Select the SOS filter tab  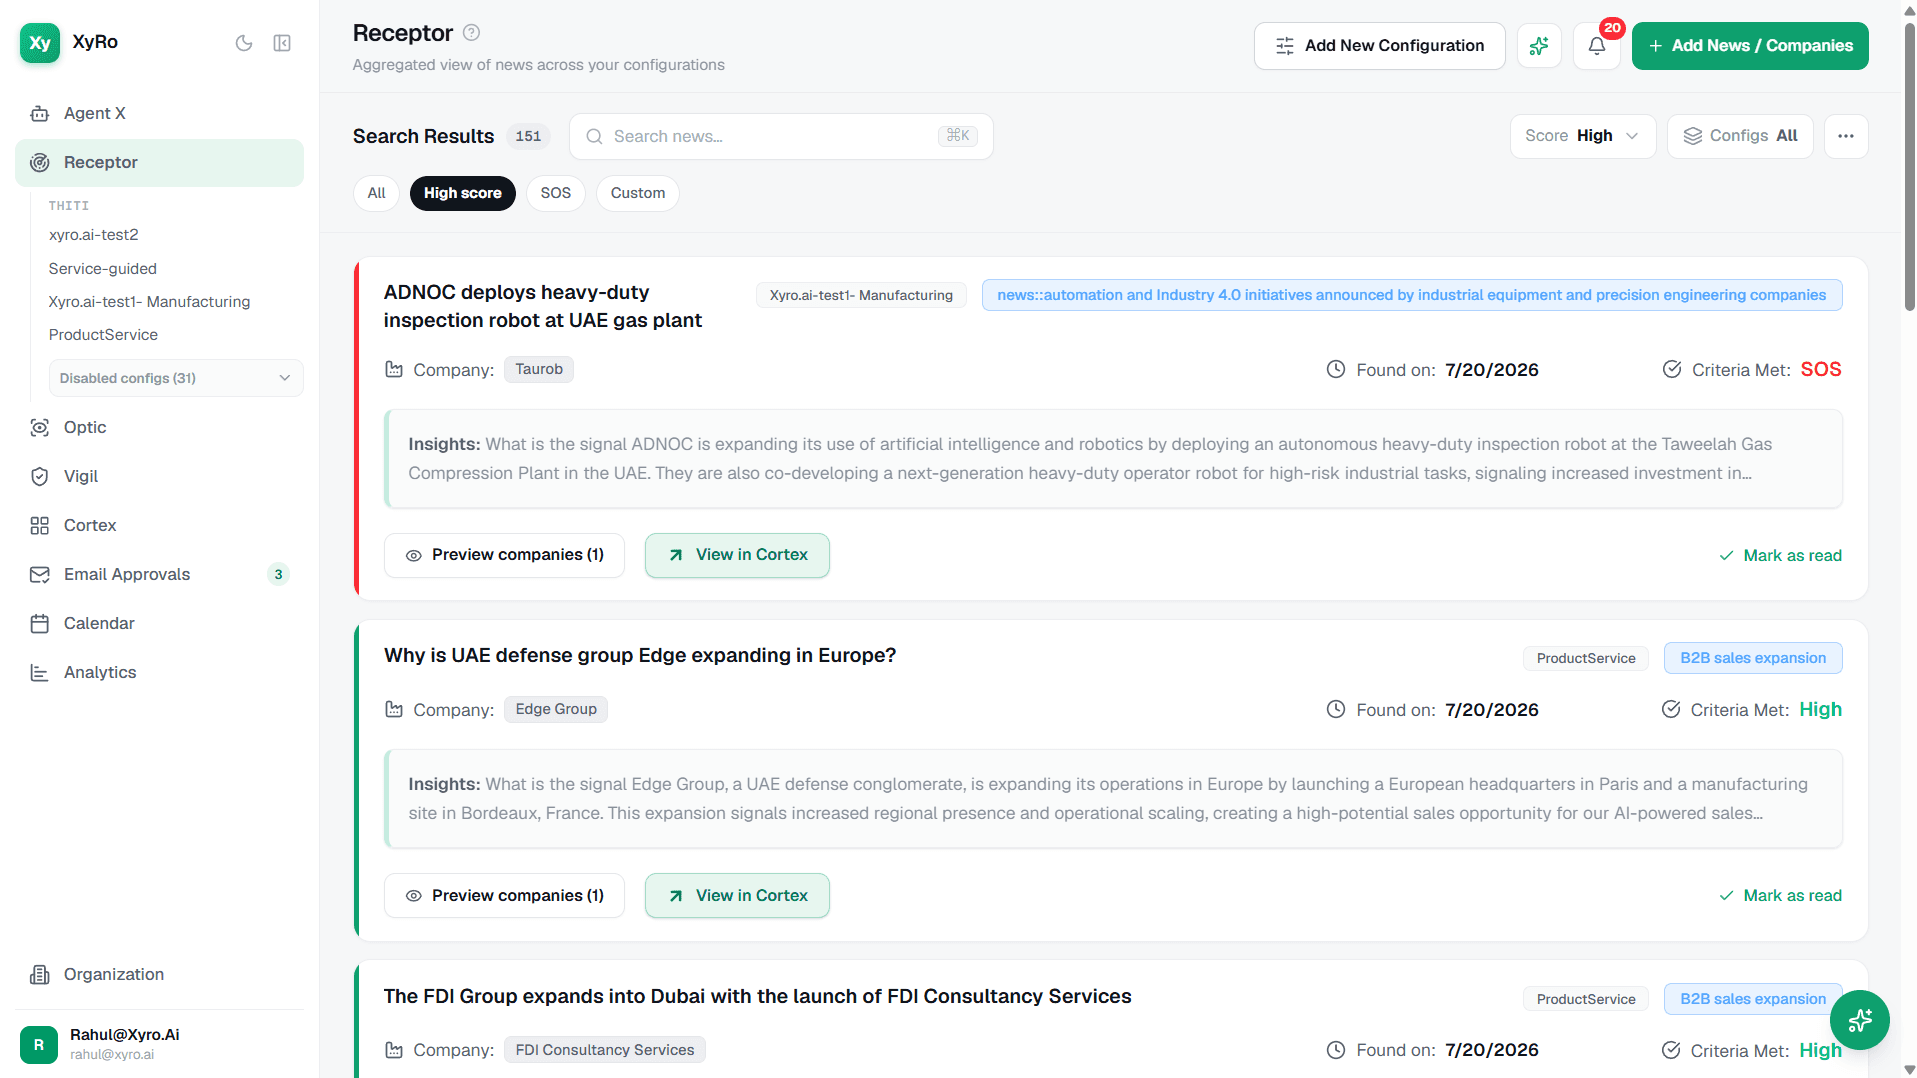[556, 193]
